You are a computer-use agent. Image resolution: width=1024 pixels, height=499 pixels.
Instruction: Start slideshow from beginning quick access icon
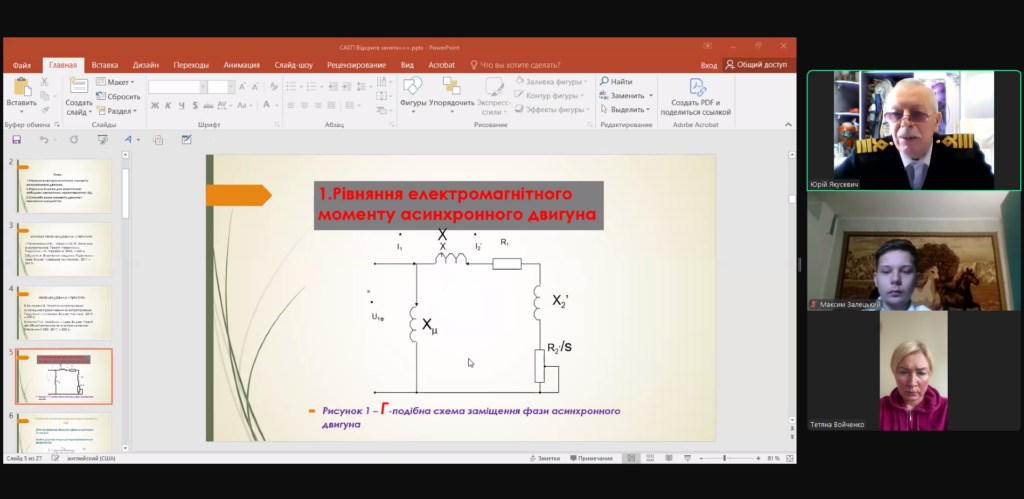pos(103,139)
